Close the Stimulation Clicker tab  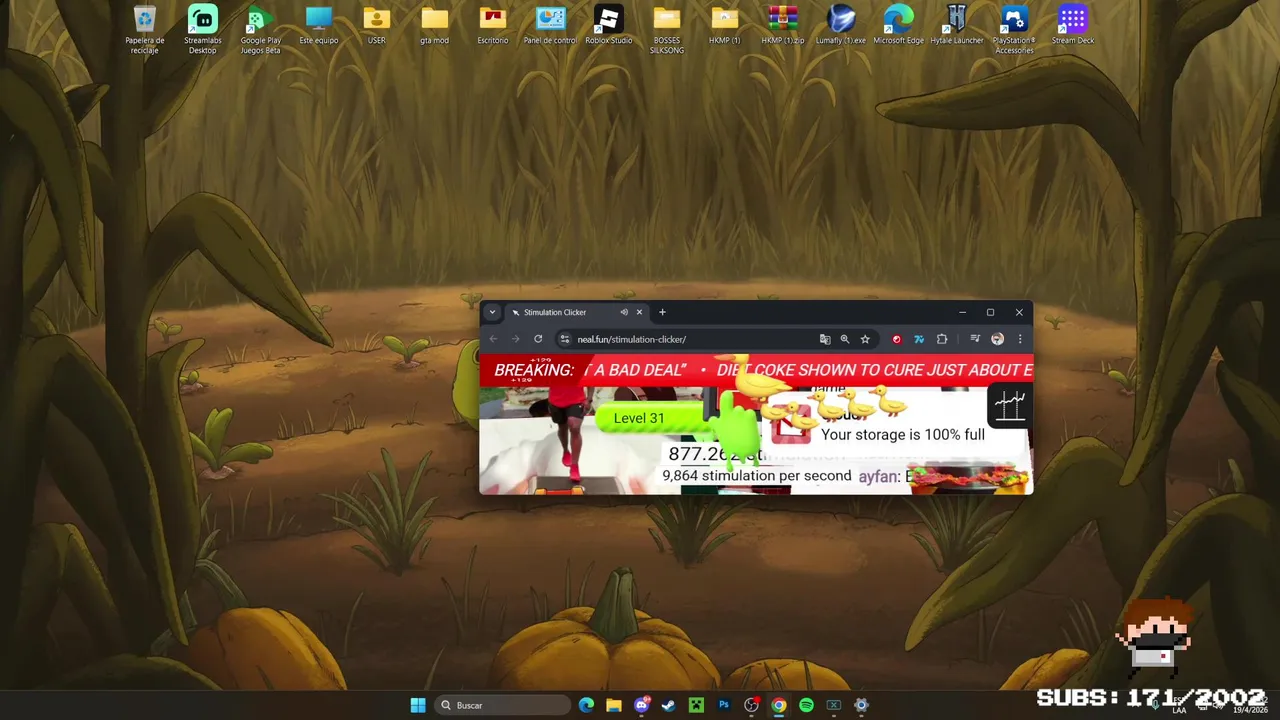(639, 312)
